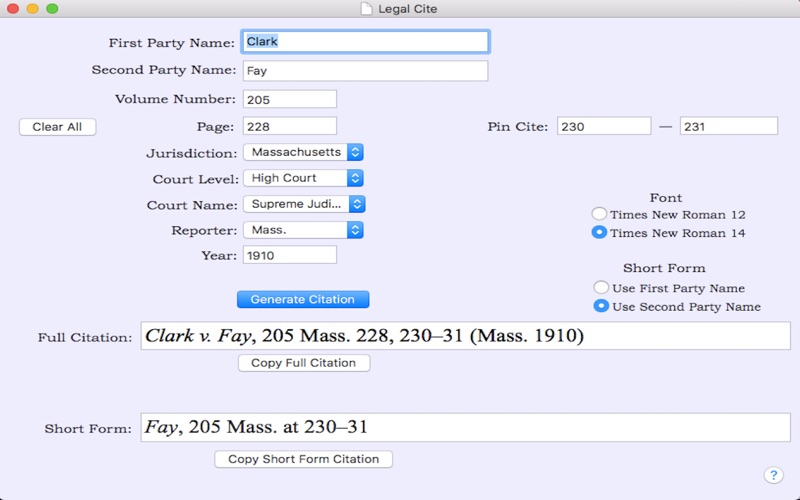Maximize the window with green button

pyautogui.click(x=52, y=9)
